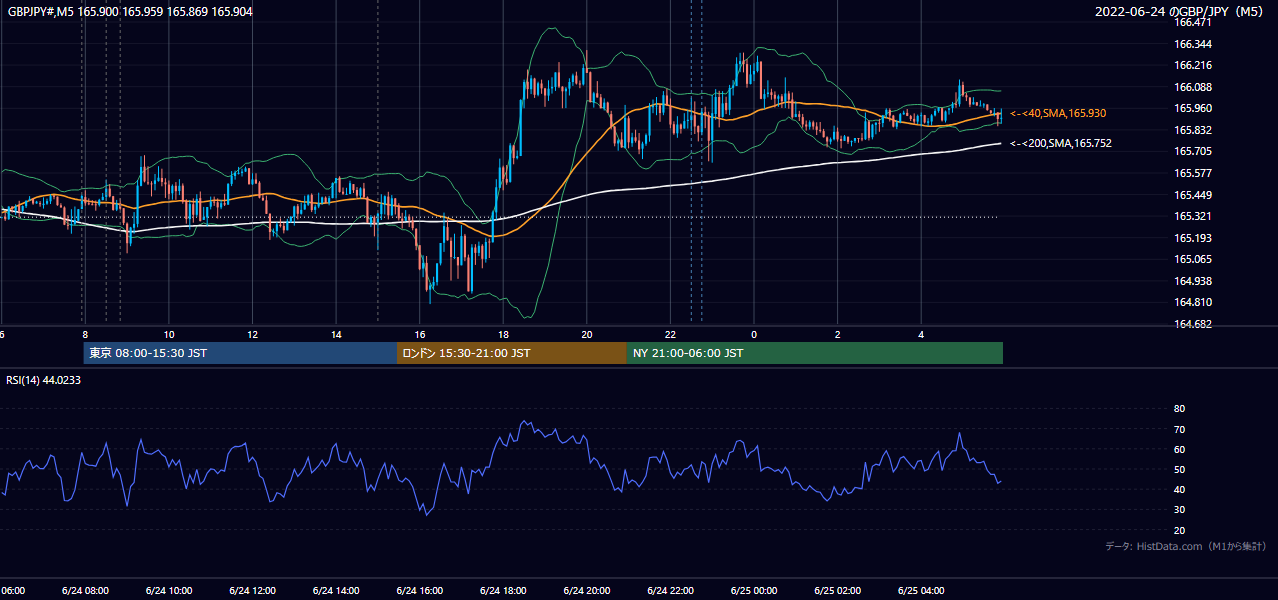Click price axis value 166.088
Screen dimensions: 1278x600
pyautogui.click(x=1193, y=87)
